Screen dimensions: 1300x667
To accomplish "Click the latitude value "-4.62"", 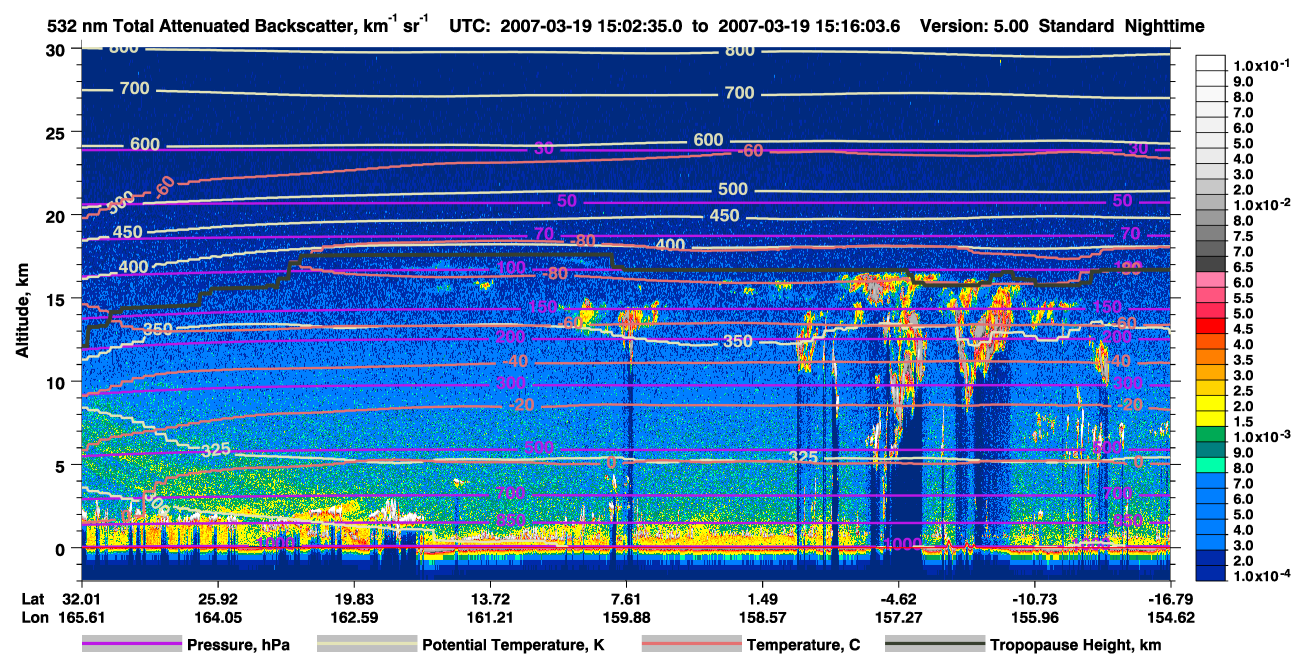I will coord(898,598).
